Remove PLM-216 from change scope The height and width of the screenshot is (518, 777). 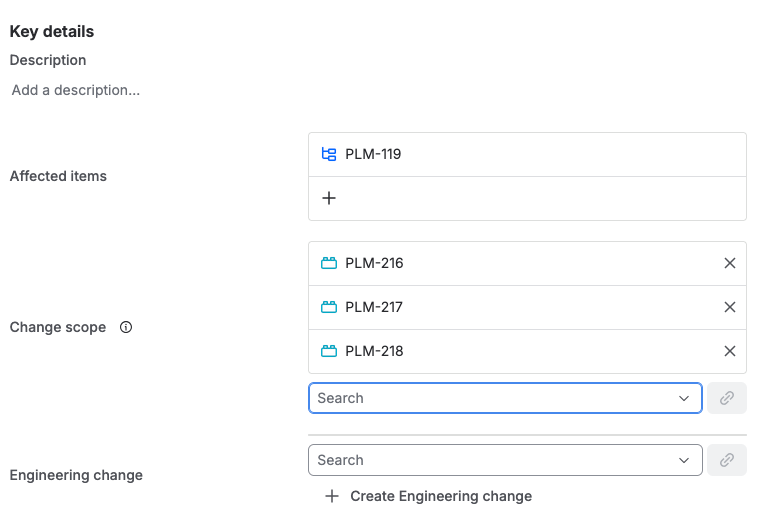(x=729, y=263)
